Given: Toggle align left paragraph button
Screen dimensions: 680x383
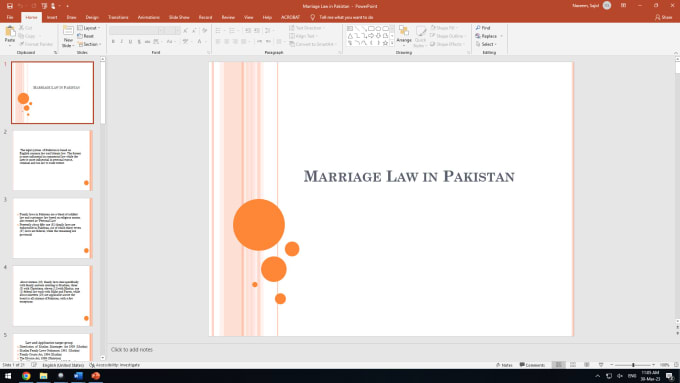Looking at the screenshot, I should coord(218,42).
